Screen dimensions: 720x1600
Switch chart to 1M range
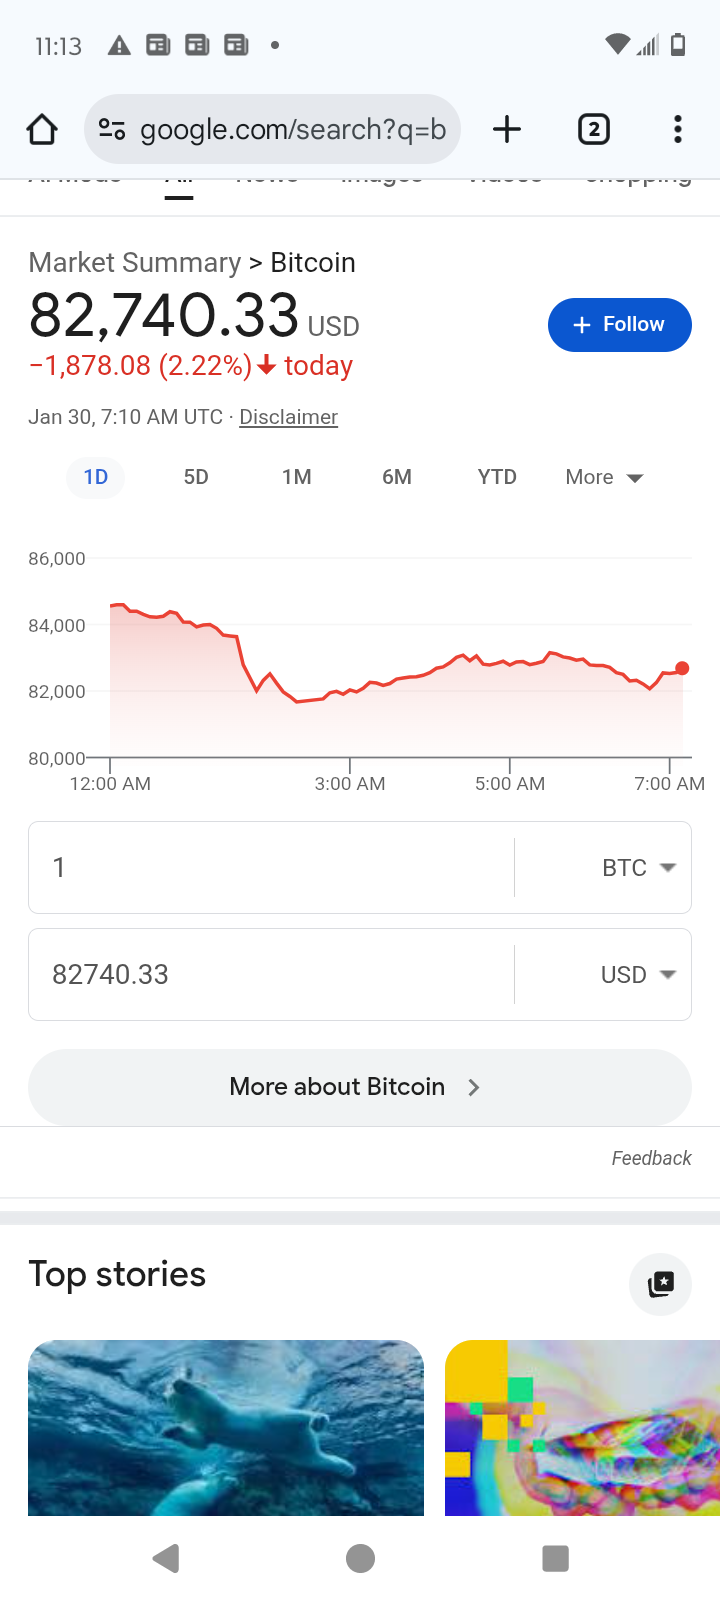(x=296, y=478)
